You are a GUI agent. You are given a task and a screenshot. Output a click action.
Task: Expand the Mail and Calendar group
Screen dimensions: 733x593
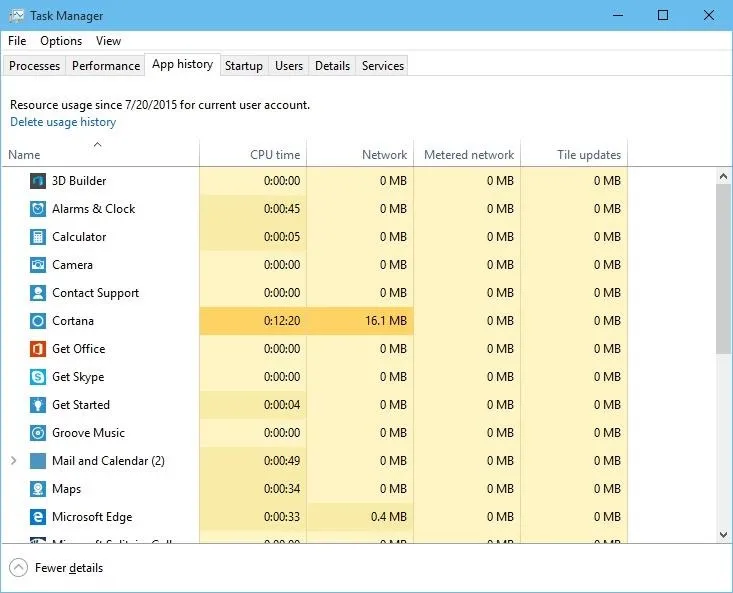click(14, 461)
